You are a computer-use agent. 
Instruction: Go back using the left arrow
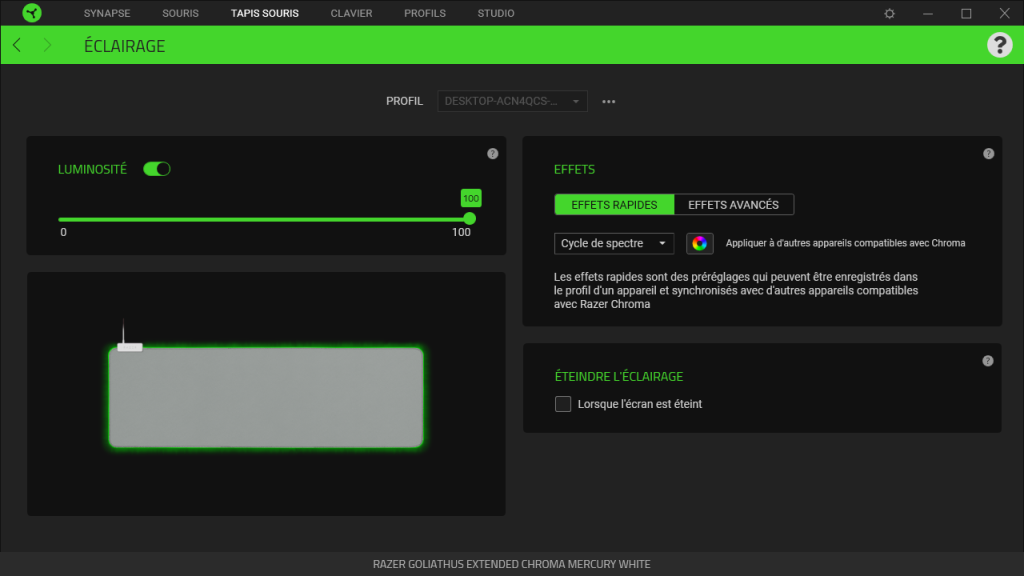click(x=17, y=45)
